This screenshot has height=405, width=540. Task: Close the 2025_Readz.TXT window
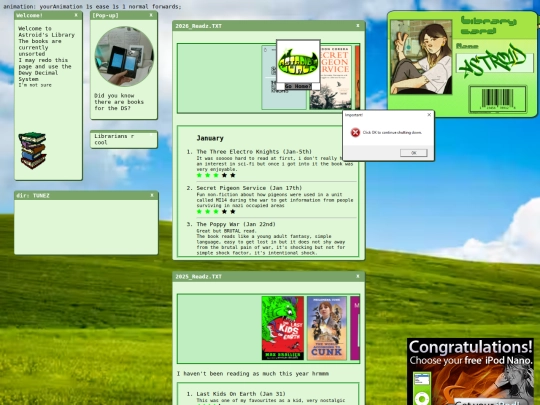pos(358,276)
